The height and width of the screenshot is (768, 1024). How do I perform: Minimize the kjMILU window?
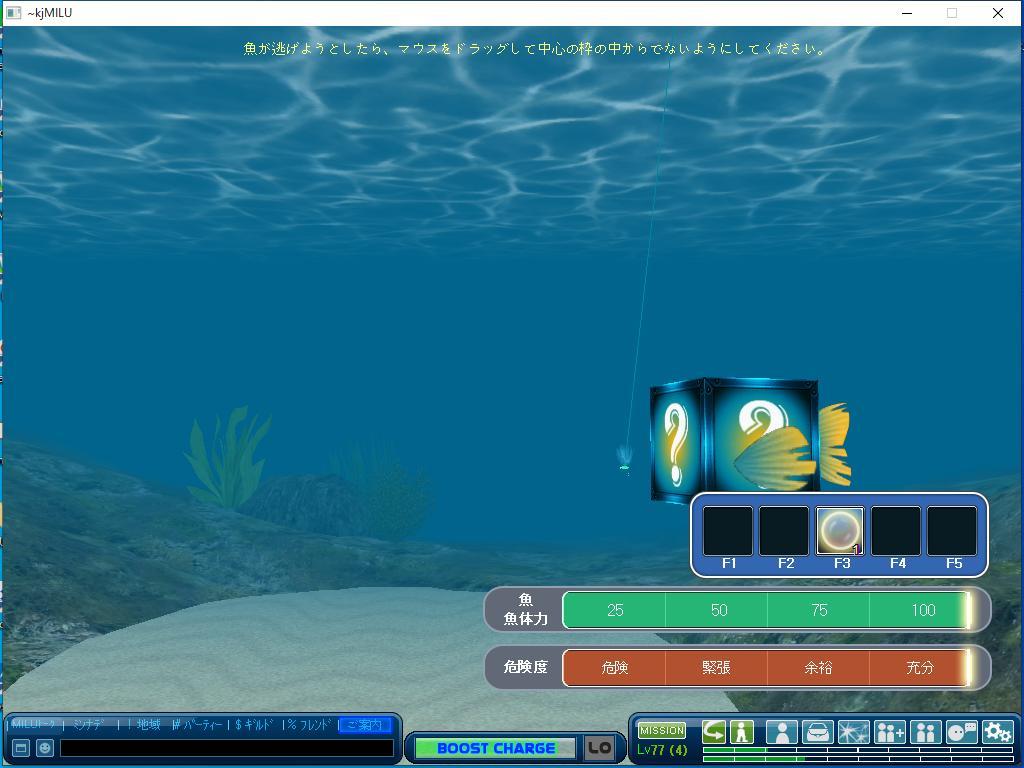(907, 13)
